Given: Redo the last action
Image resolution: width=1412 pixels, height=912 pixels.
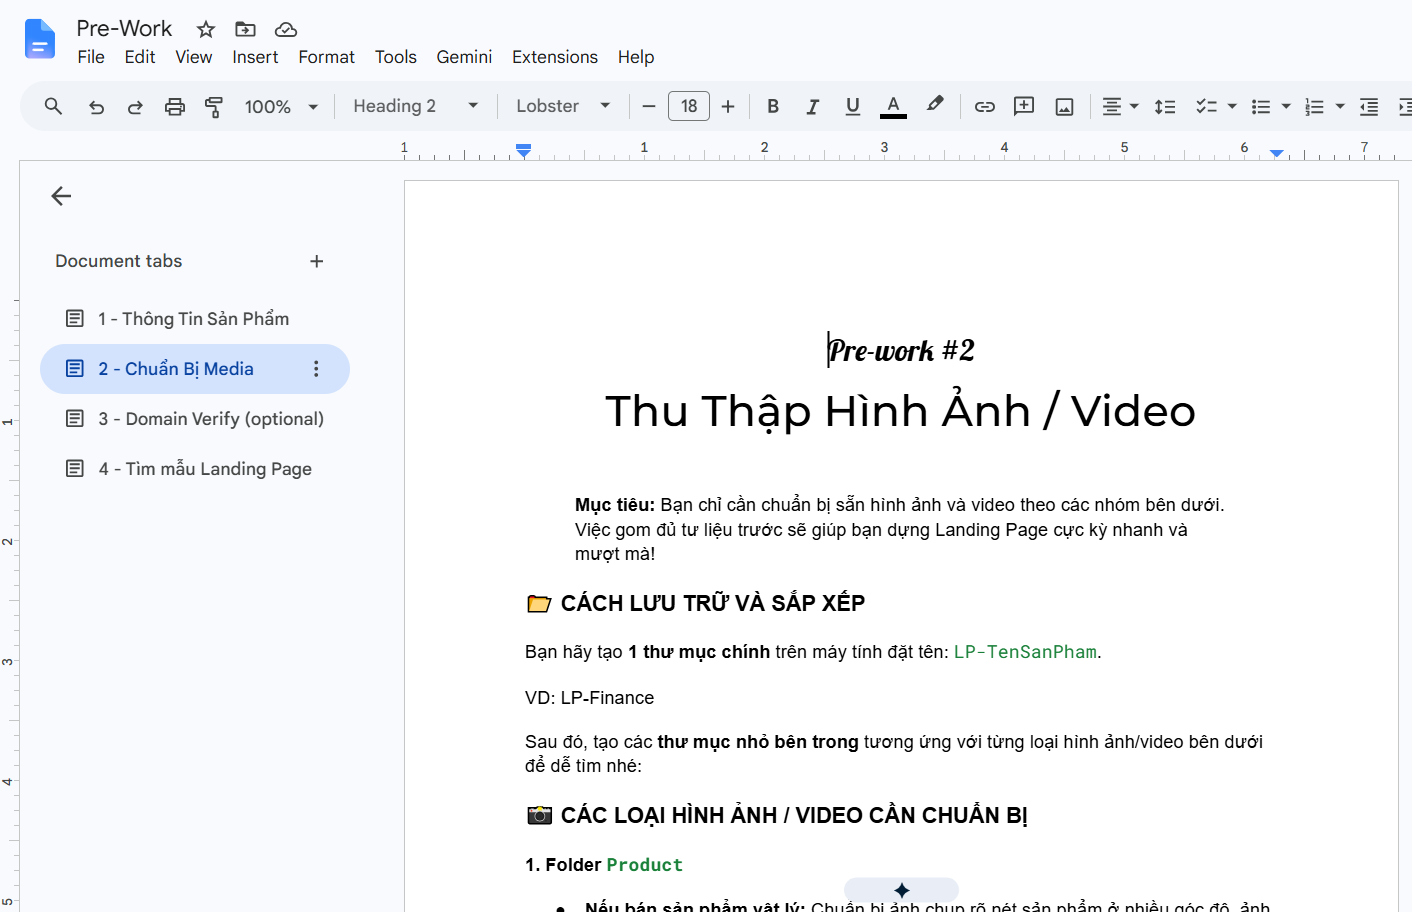Looking at the screenshot, I should click(x=135, y=106).
